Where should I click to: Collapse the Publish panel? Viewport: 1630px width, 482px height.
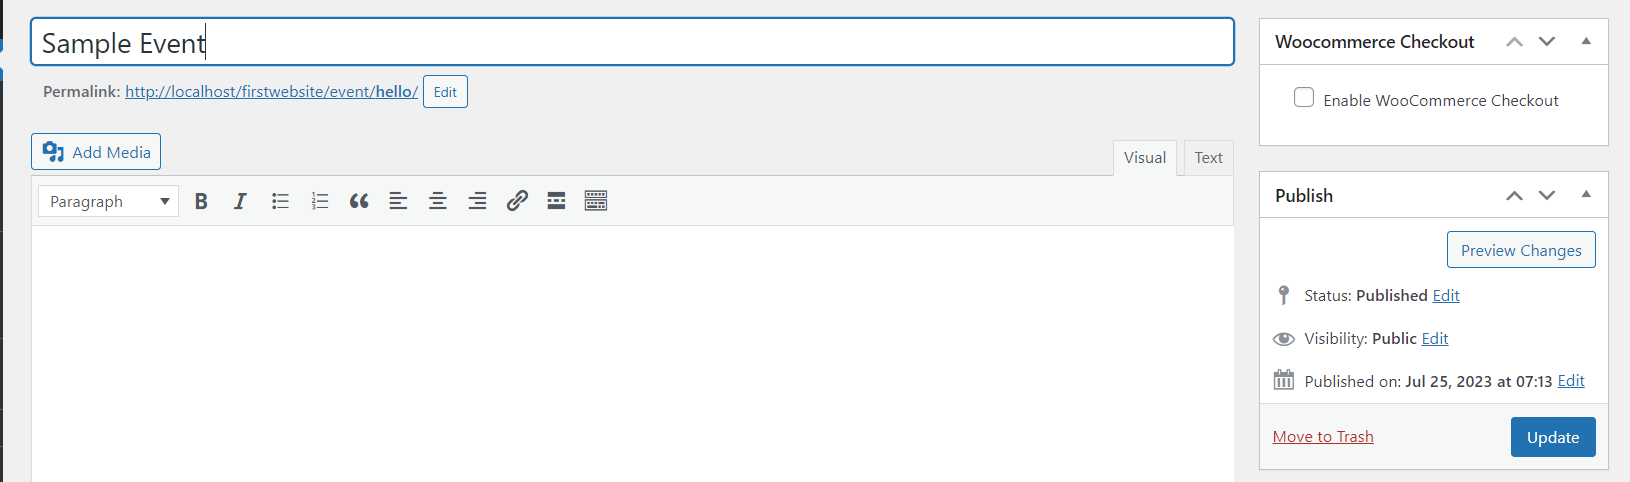pos(1586,195)
